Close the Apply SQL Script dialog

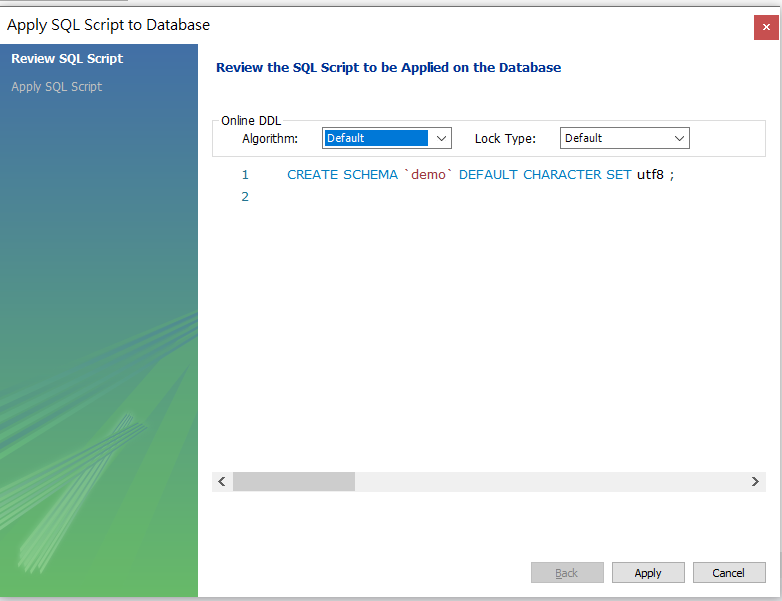point(766,27)
